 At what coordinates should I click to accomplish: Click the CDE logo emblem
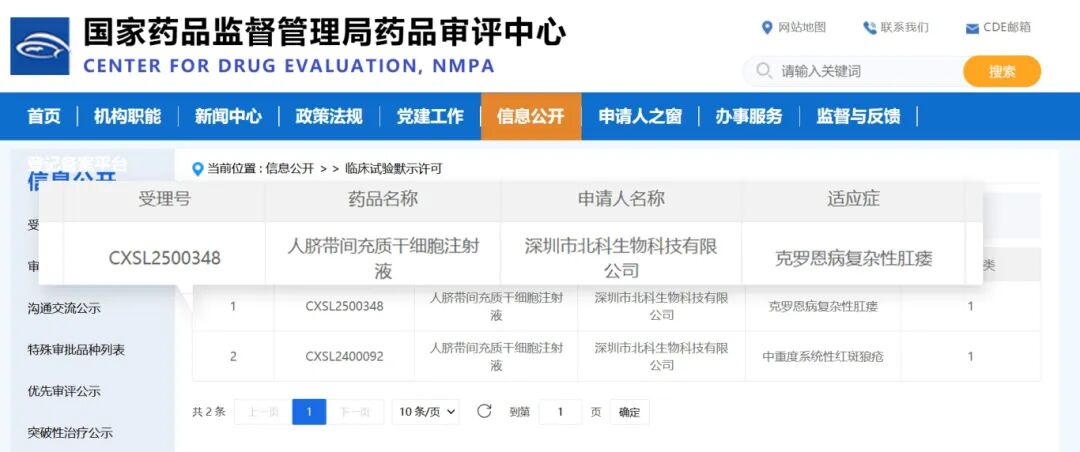point(40,46)
